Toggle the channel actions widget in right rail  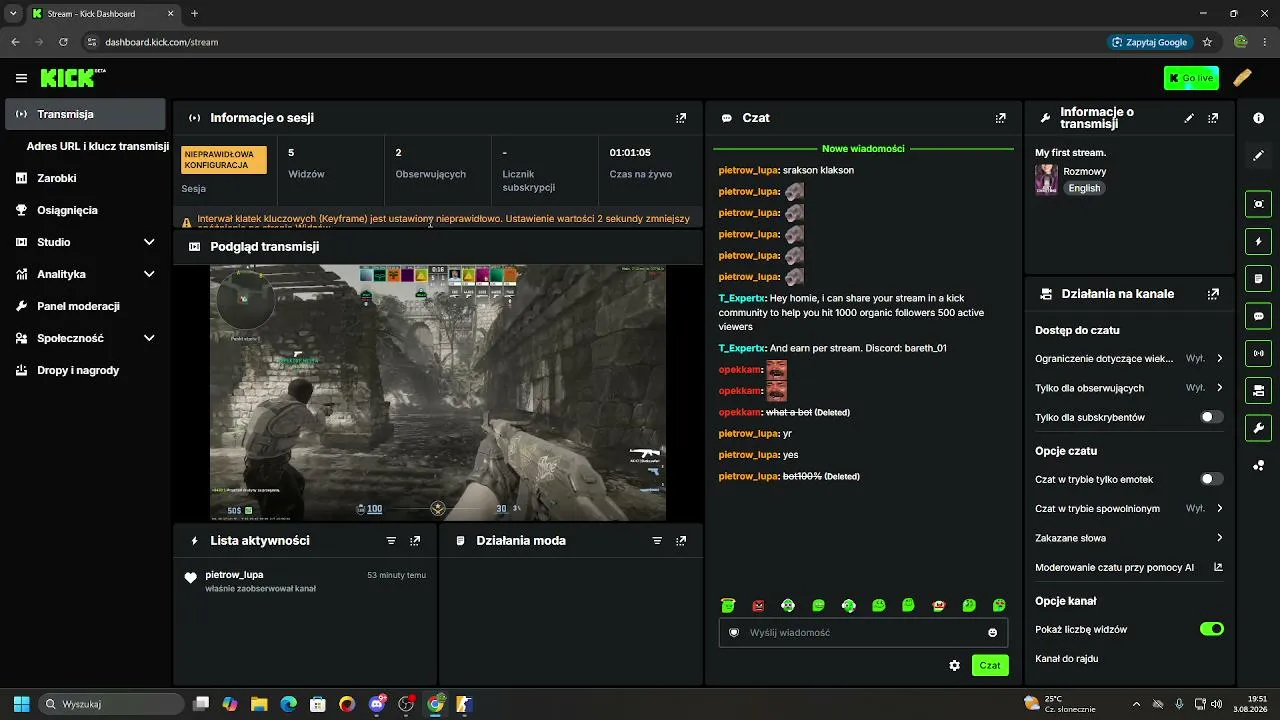click(x=1258, y=390)
